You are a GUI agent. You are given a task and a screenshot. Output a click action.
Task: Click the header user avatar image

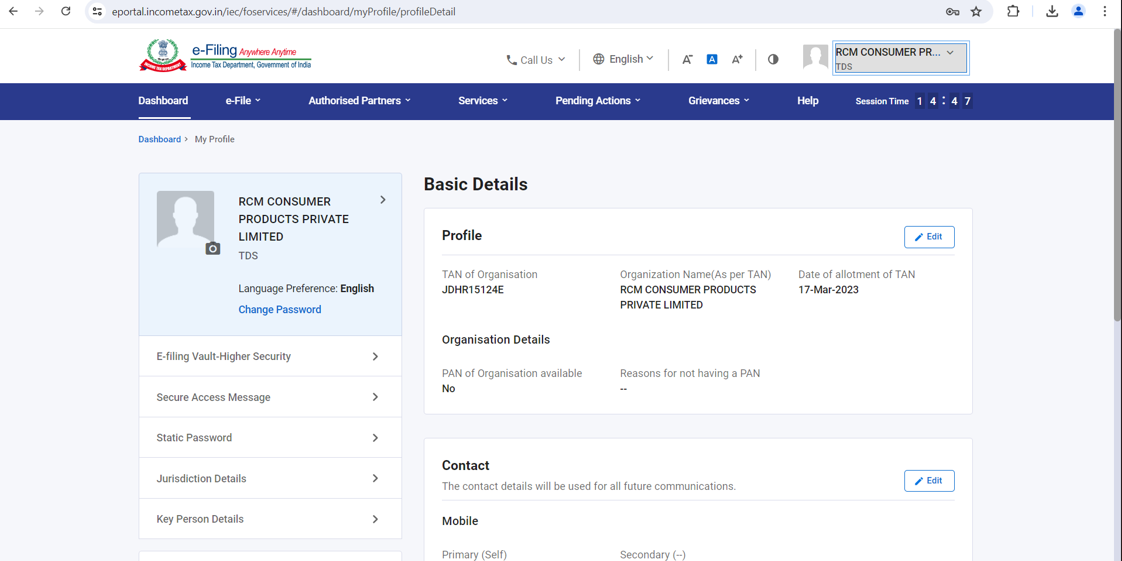pyautogui.click(x=815, y=57)
